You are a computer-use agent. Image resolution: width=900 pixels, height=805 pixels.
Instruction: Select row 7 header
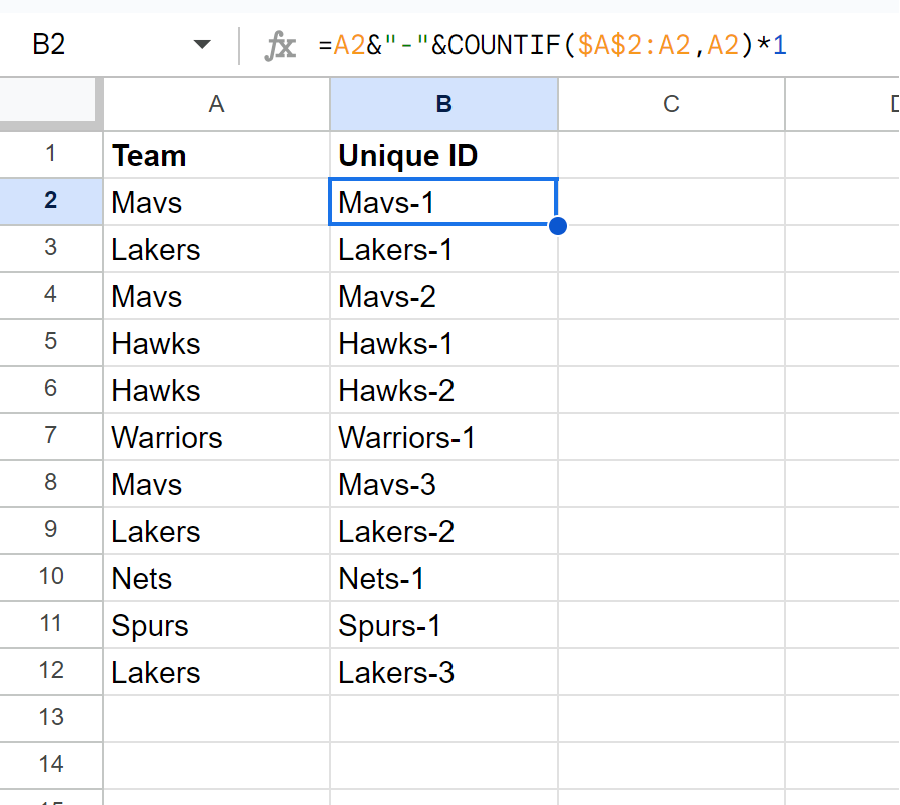pos(51,436)
